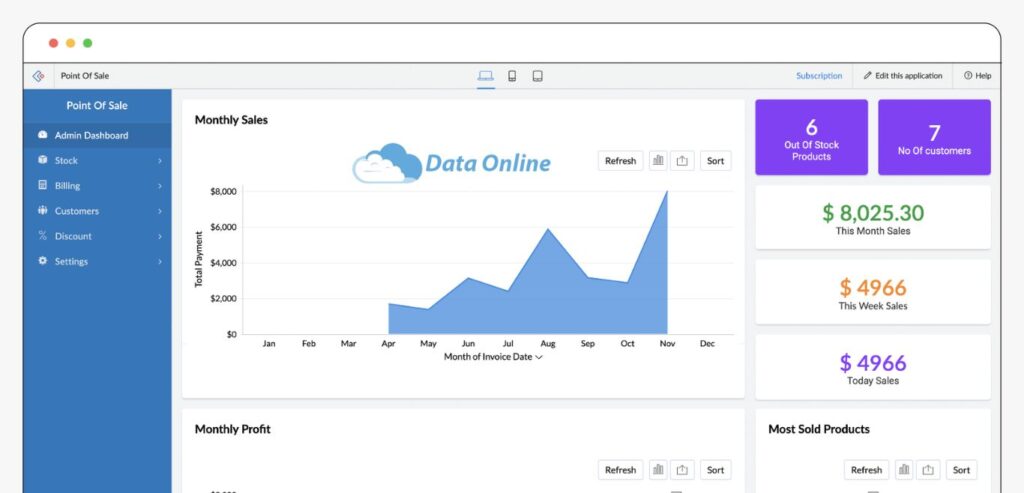Screen dimensions: 1024x493
Task: Click the $ 8,025.30 This Month Sales card
Action: tap(873, 217)
